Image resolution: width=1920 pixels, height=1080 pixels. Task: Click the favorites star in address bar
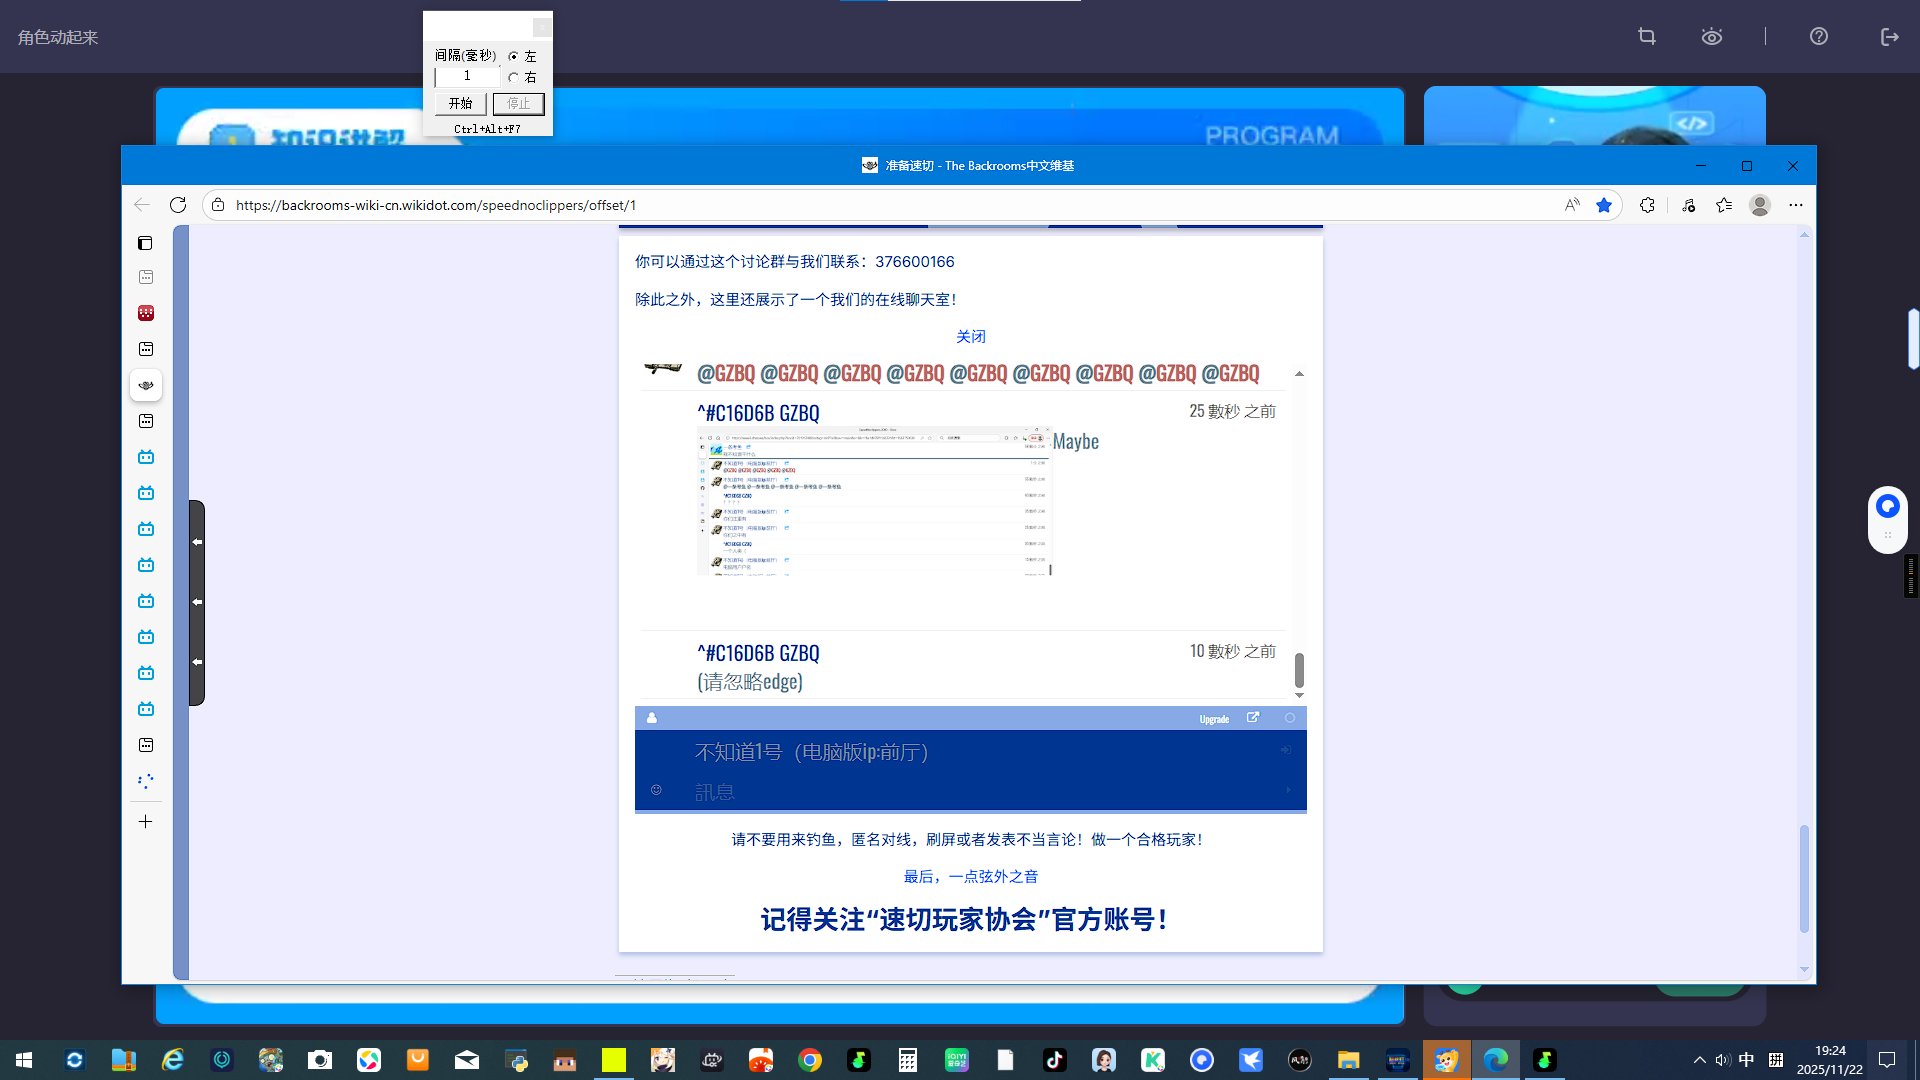click(x=1604, y=205)
